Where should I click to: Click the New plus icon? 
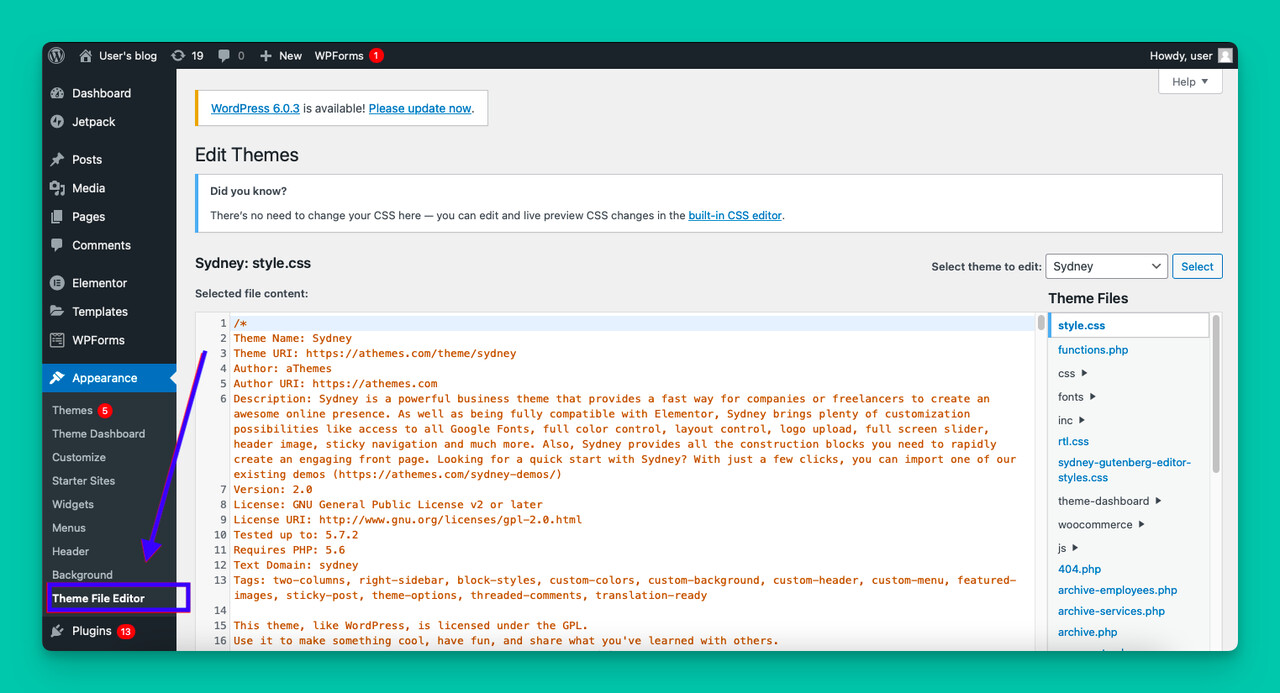[x=266, y=56]
